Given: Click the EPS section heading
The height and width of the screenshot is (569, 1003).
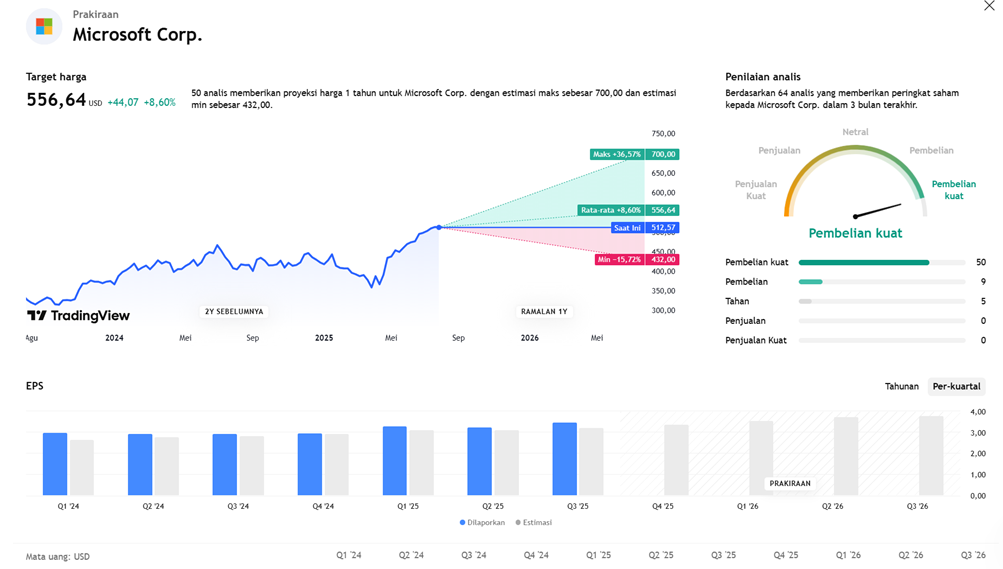Looking at the screenshot, I should [35, 386].
